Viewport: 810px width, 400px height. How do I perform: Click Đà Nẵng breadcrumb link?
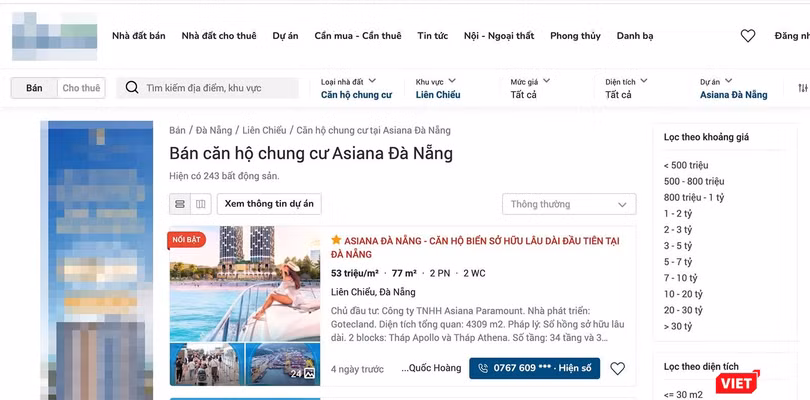click(214, 130)
